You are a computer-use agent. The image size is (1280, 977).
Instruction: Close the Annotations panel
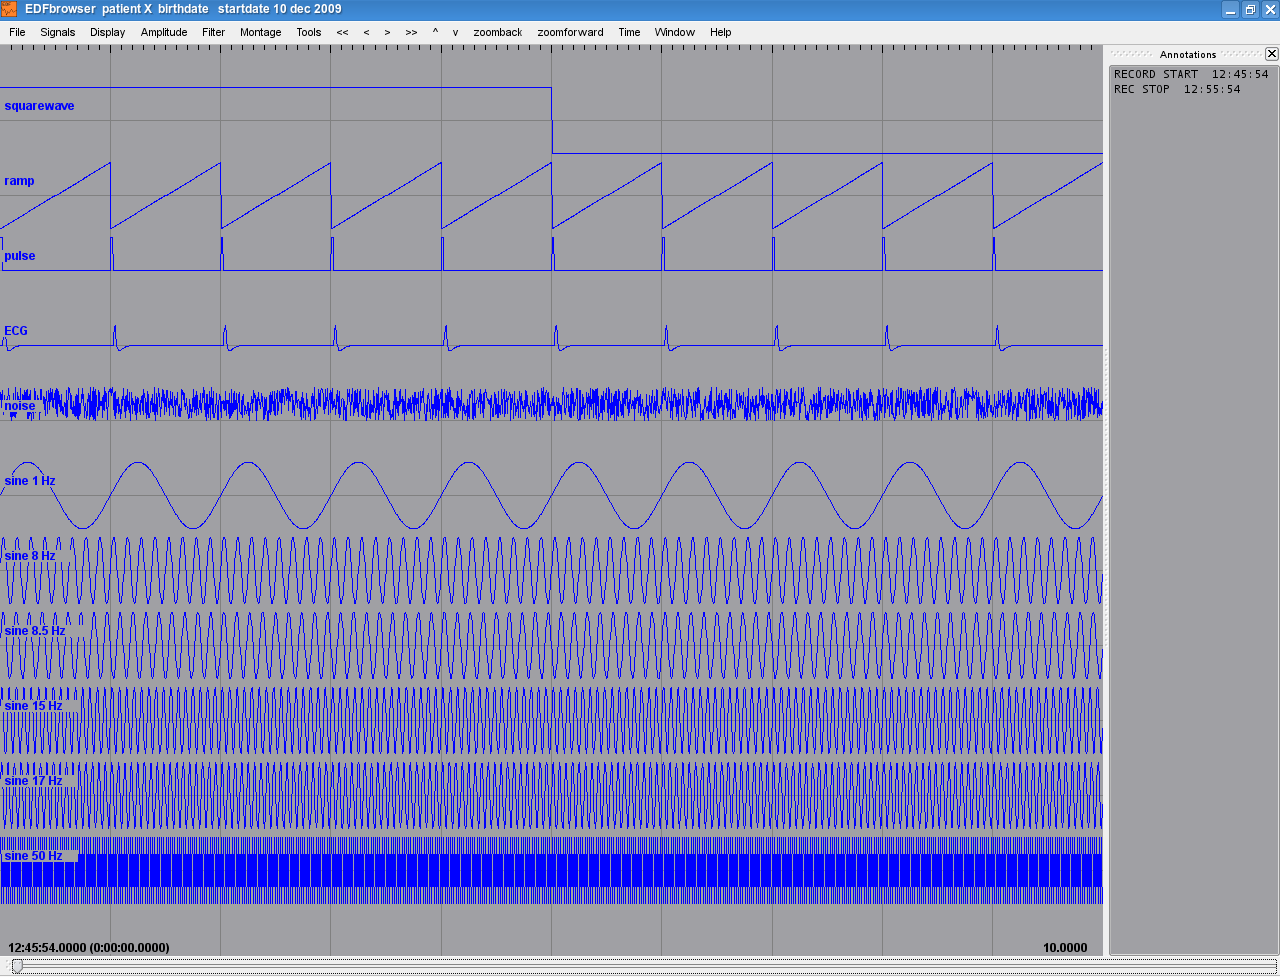point(1271,54)
